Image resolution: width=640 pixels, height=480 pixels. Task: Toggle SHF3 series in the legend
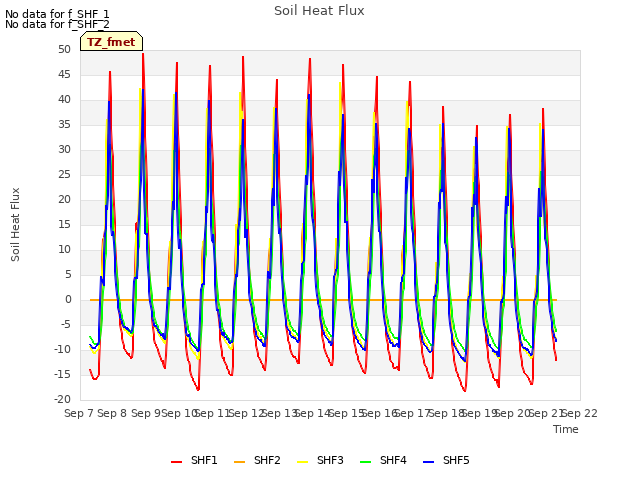(x=320, y=460)
